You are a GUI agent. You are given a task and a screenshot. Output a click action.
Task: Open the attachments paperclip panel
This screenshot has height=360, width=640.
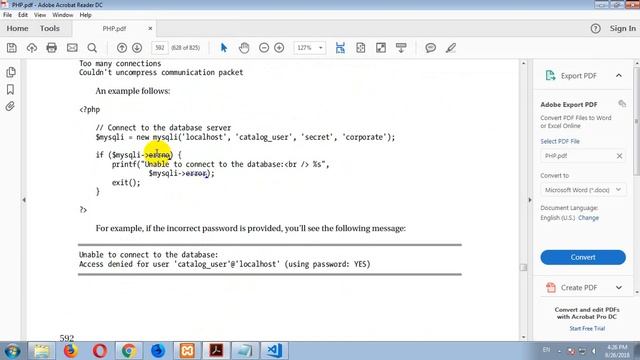10,107
